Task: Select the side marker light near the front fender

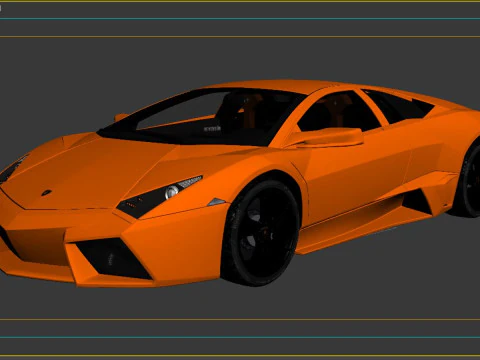Action: (x=216, y=202)
